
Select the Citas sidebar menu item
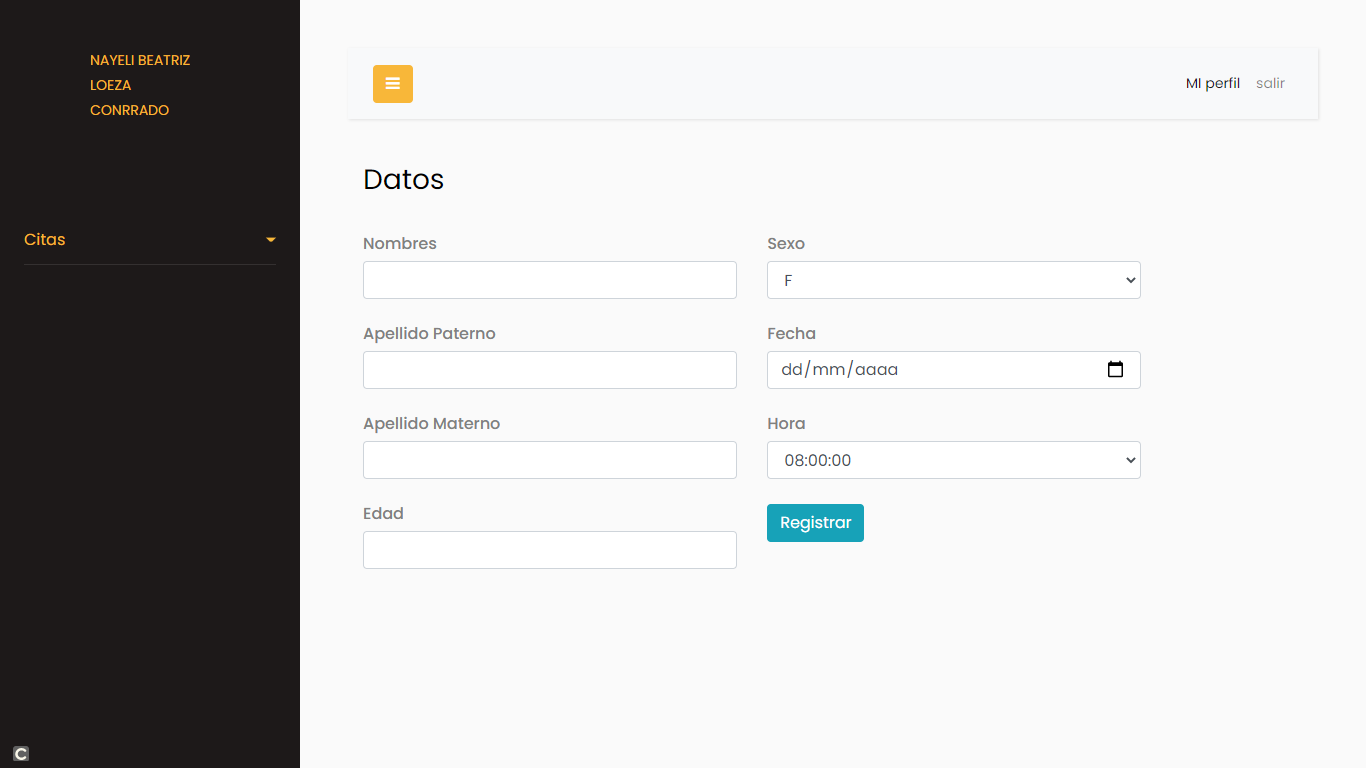(x=45, y=240)
